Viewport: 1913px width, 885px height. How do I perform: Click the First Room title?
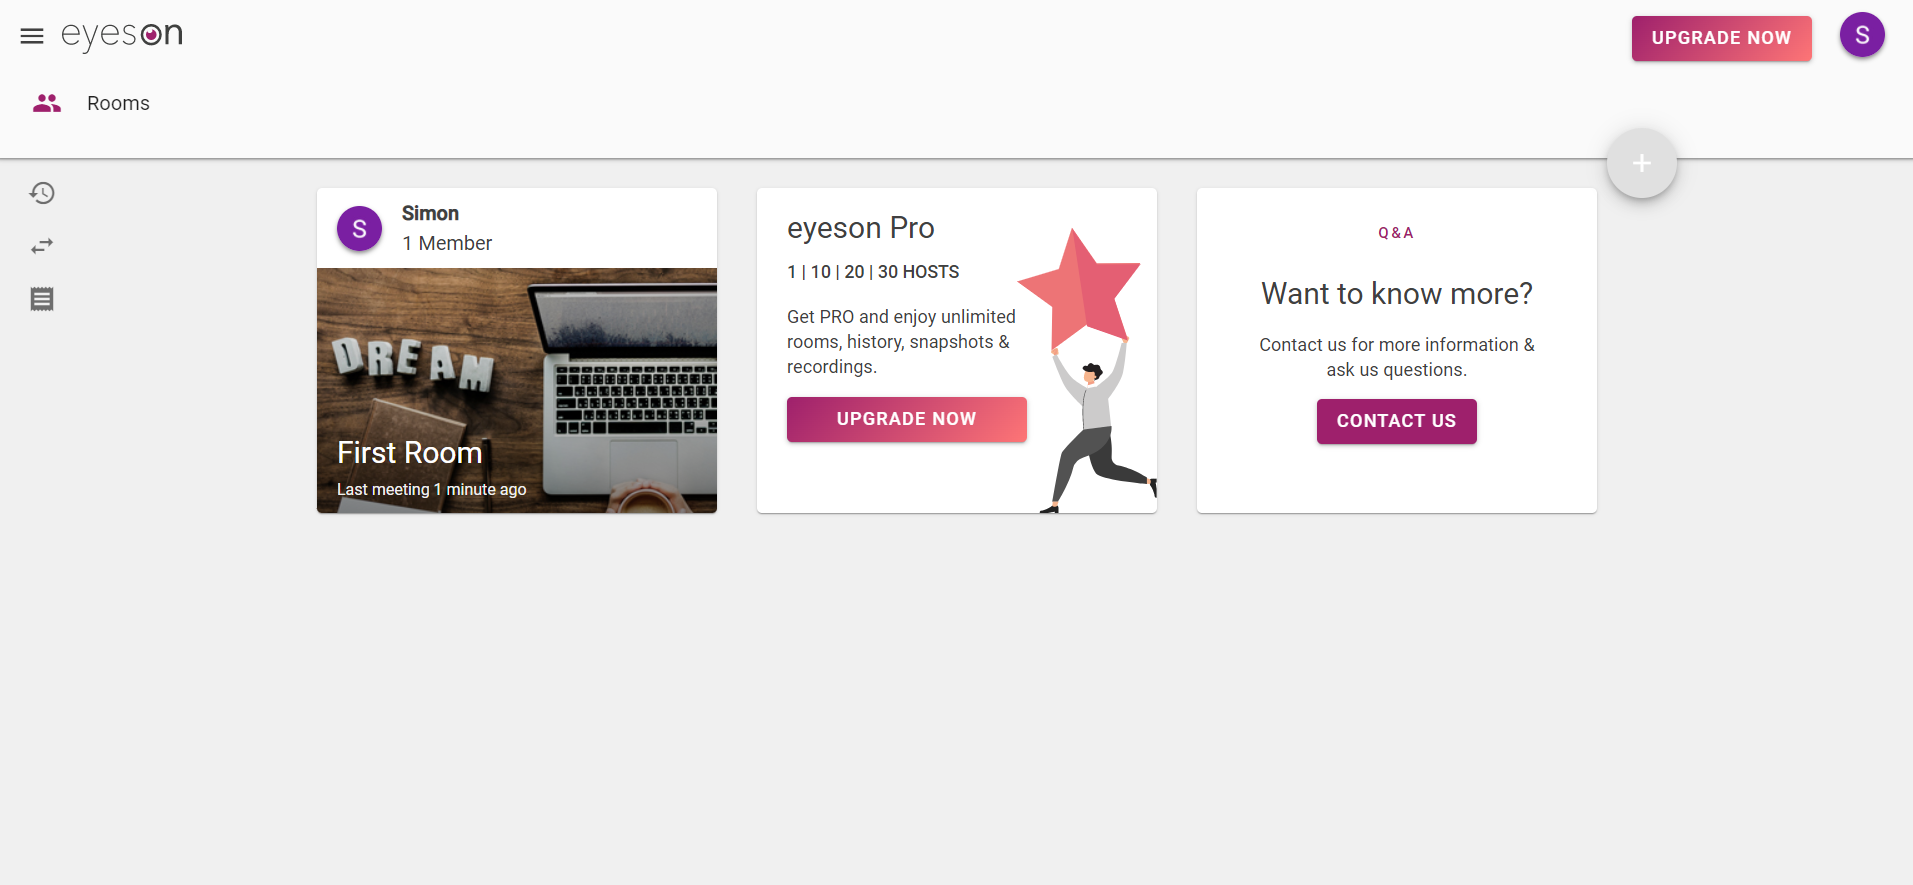coord(410,453)
